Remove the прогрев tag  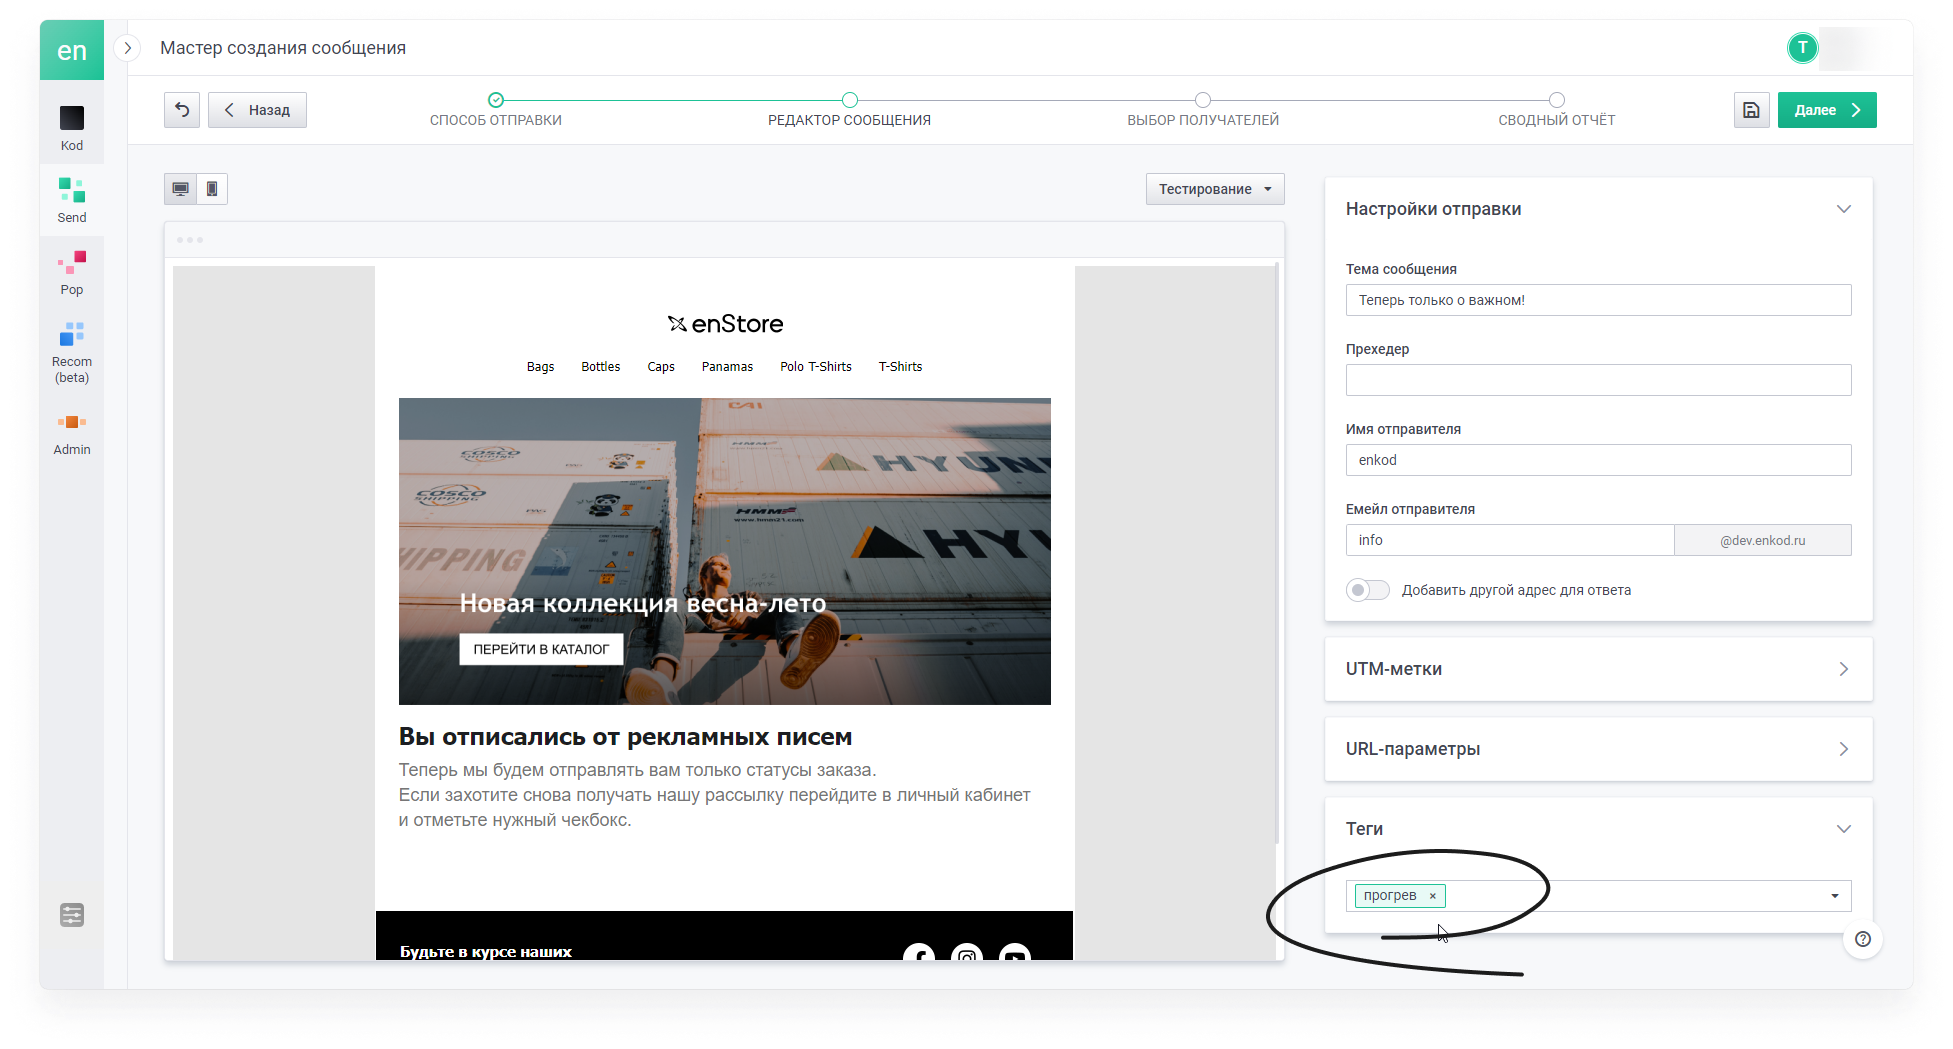coord(1433,896)
